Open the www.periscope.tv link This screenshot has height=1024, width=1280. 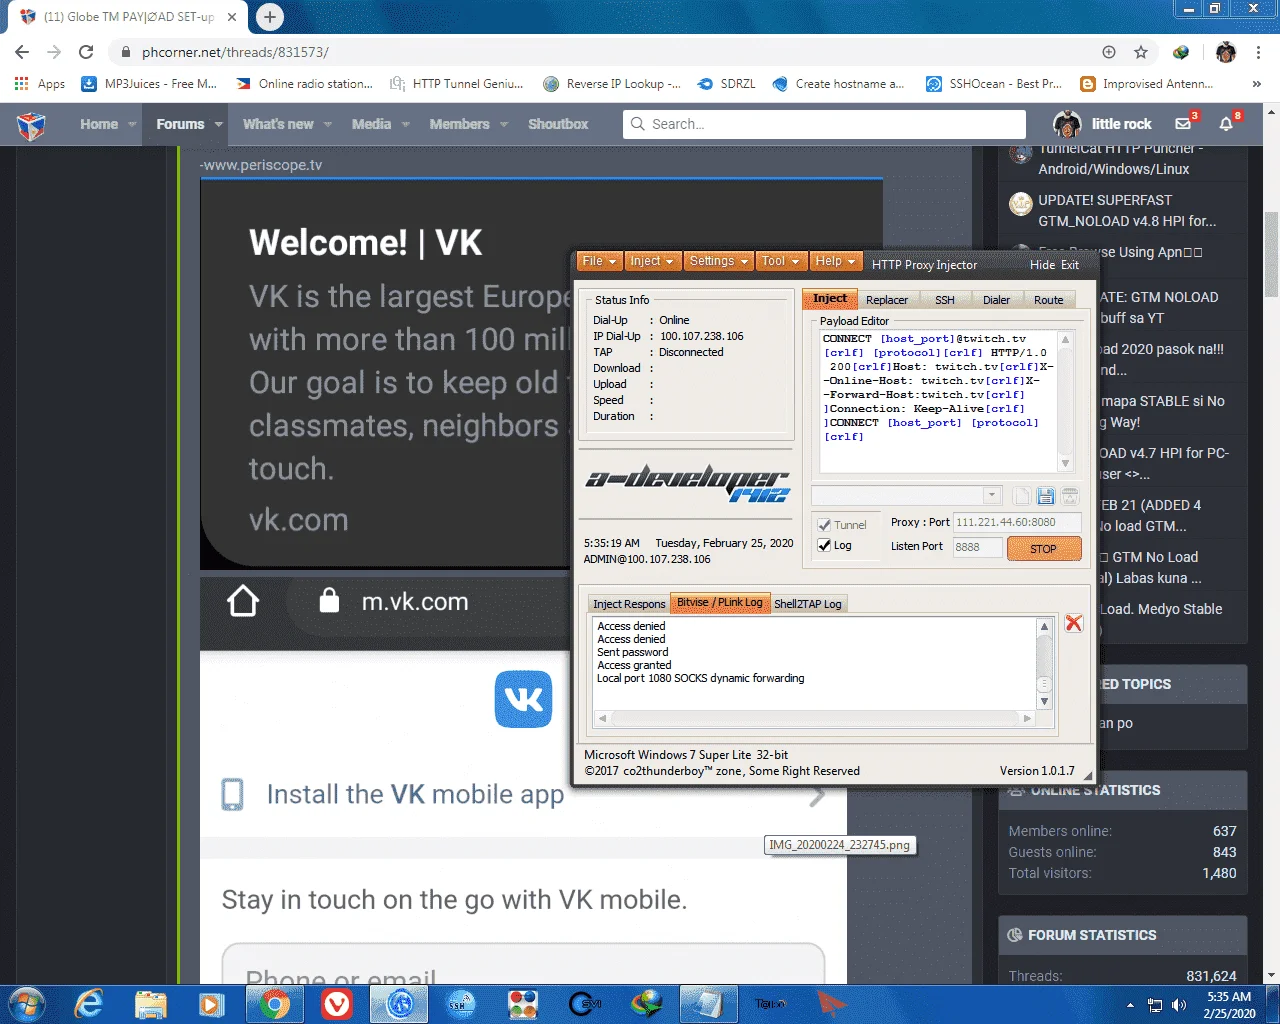[x=260, y=165]
